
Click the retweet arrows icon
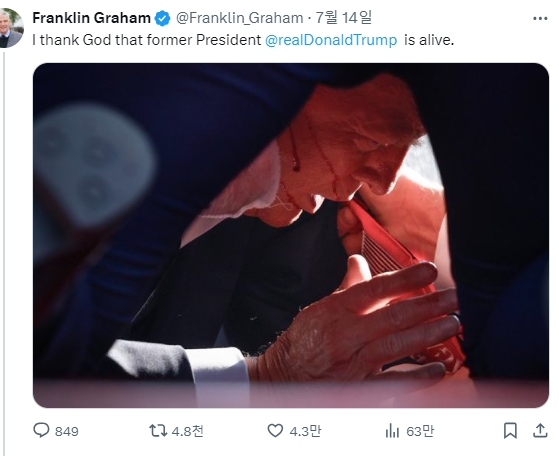coord(158,431)
